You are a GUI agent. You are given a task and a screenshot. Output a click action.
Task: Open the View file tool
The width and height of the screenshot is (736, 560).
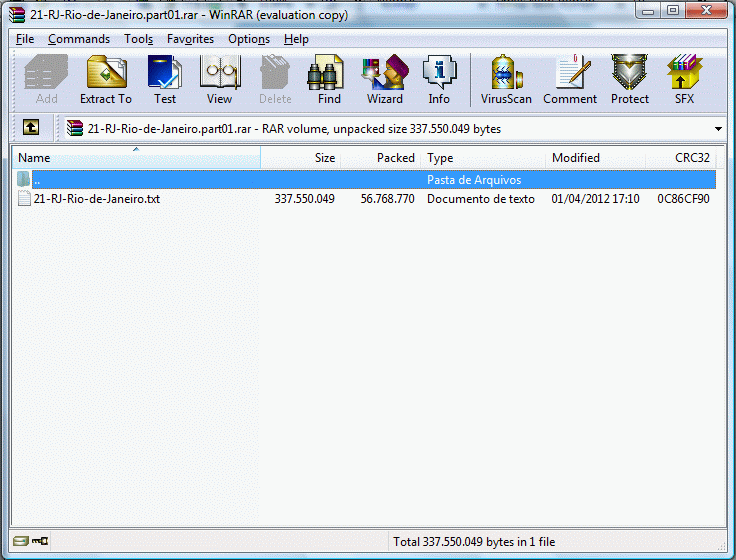point(219,80)
